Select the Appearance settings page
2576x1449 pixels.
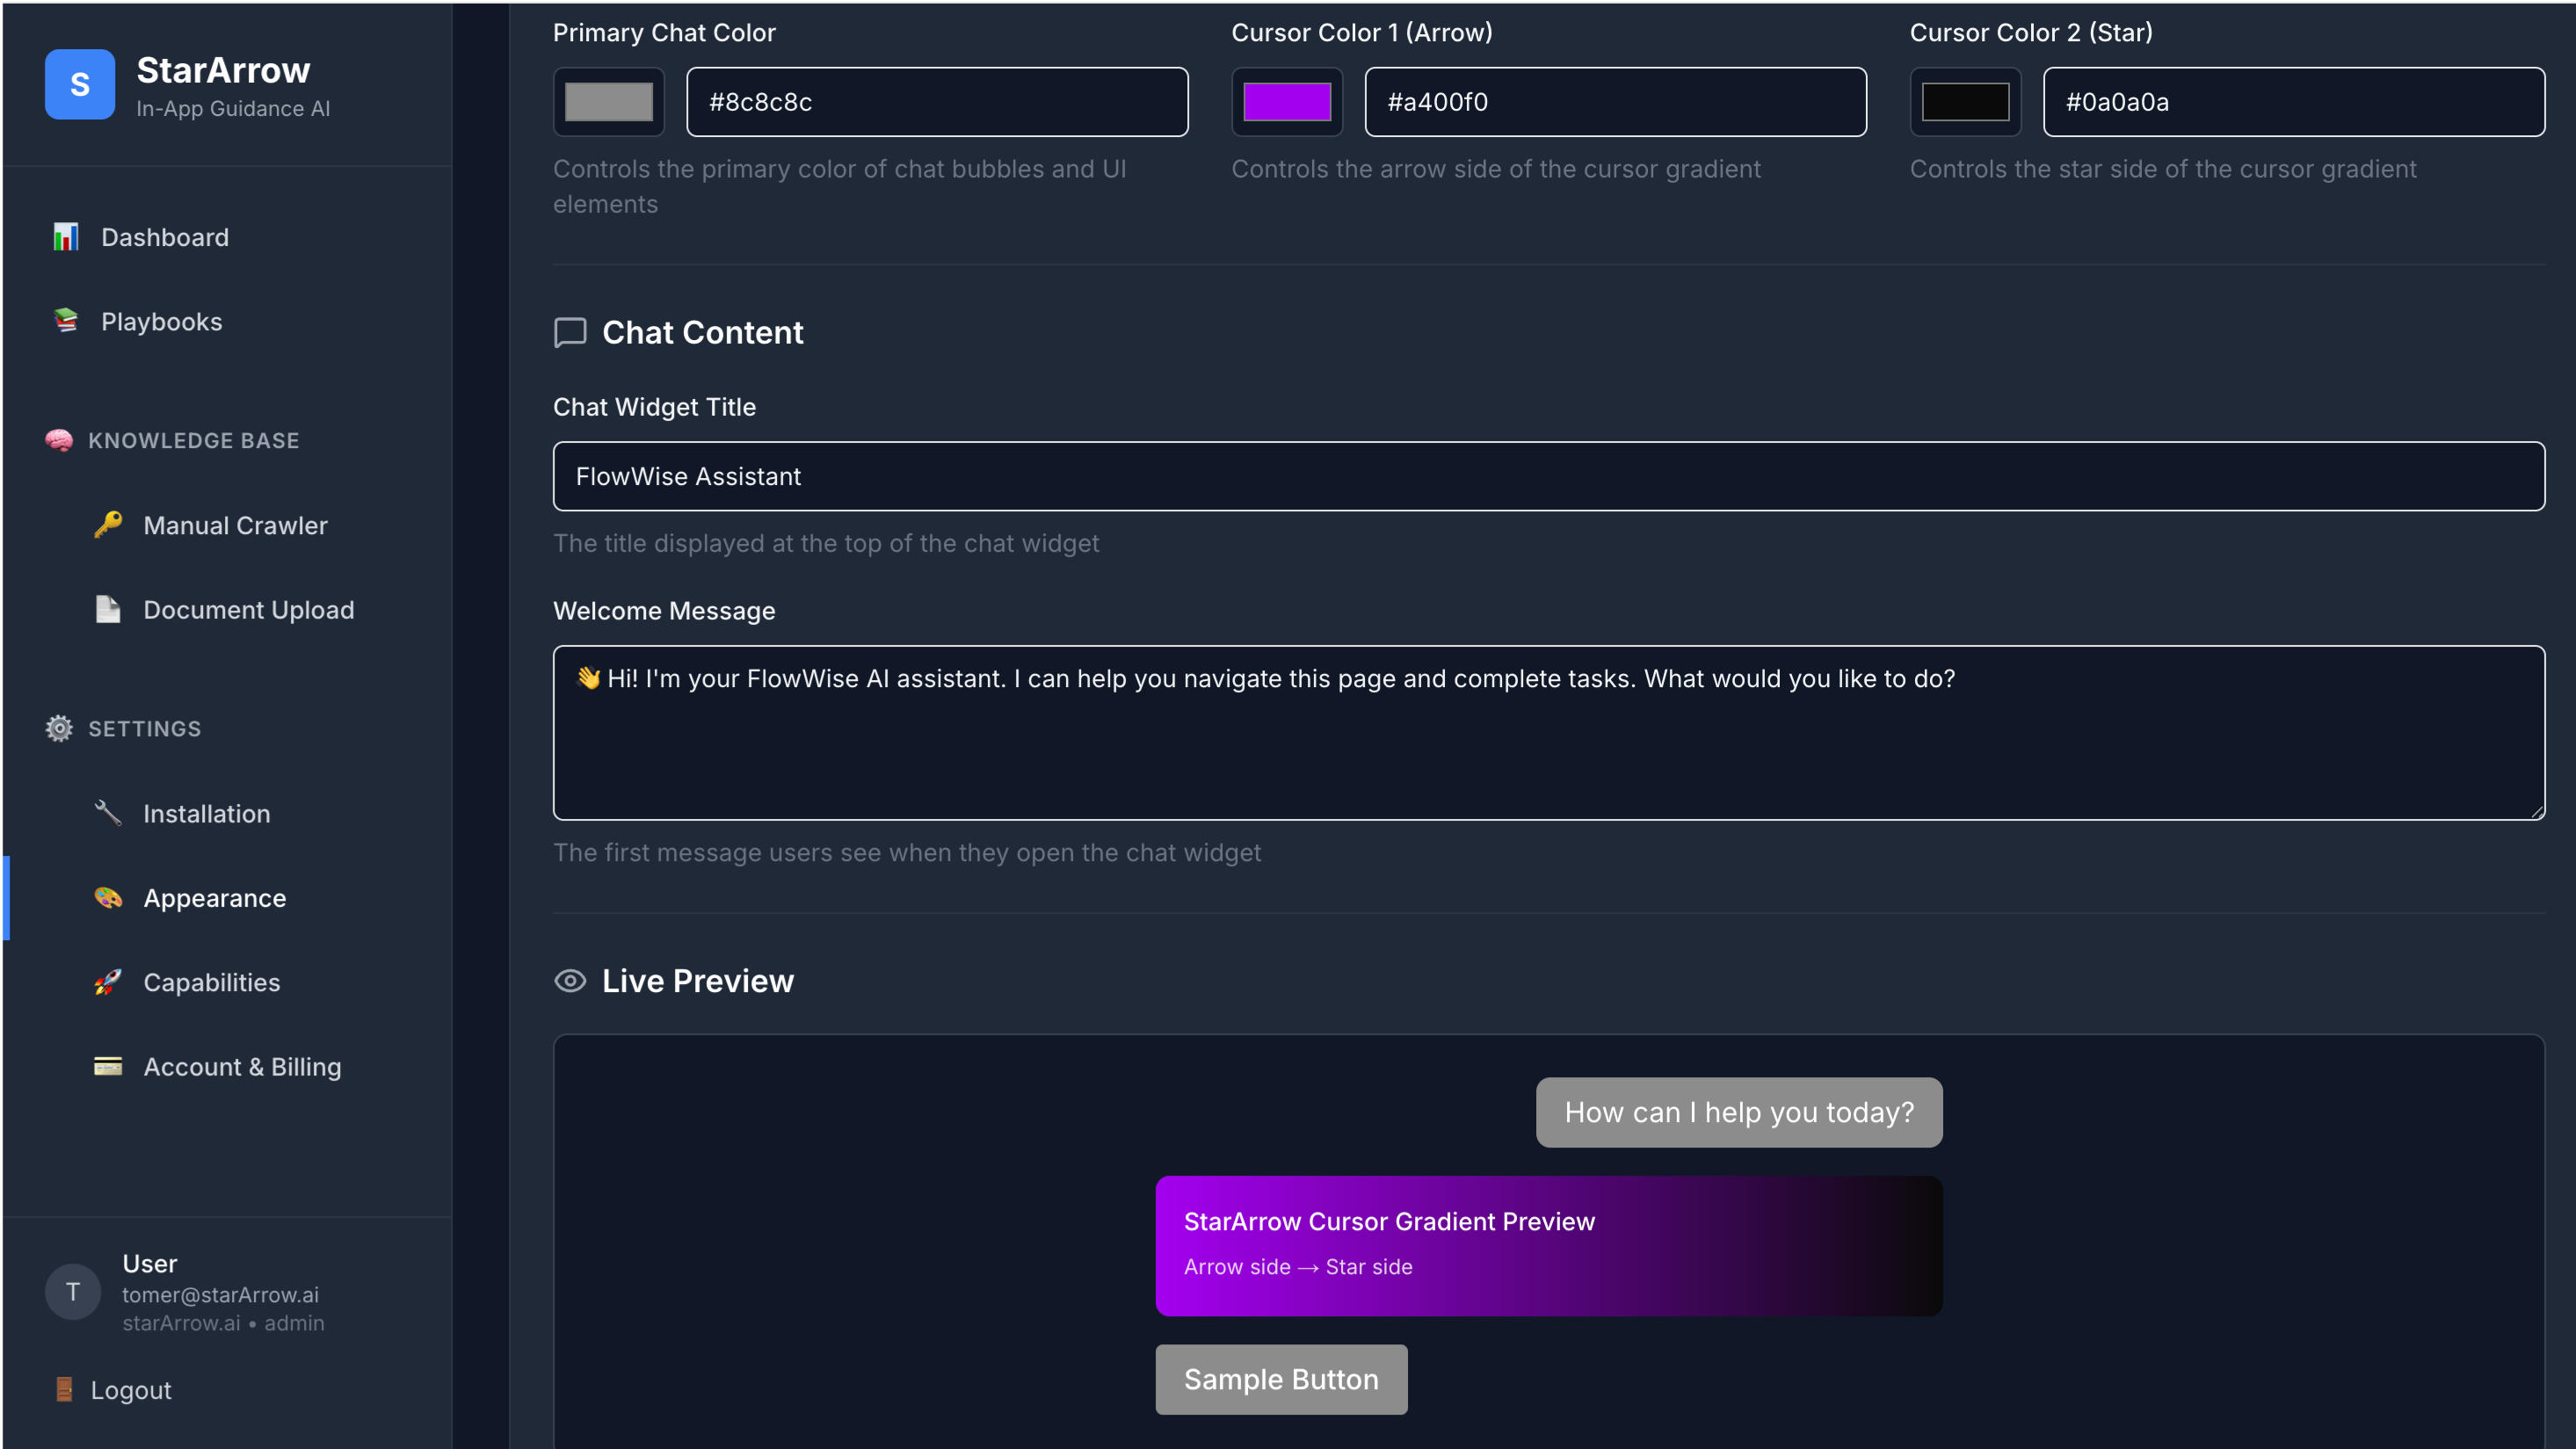point(214,898)
